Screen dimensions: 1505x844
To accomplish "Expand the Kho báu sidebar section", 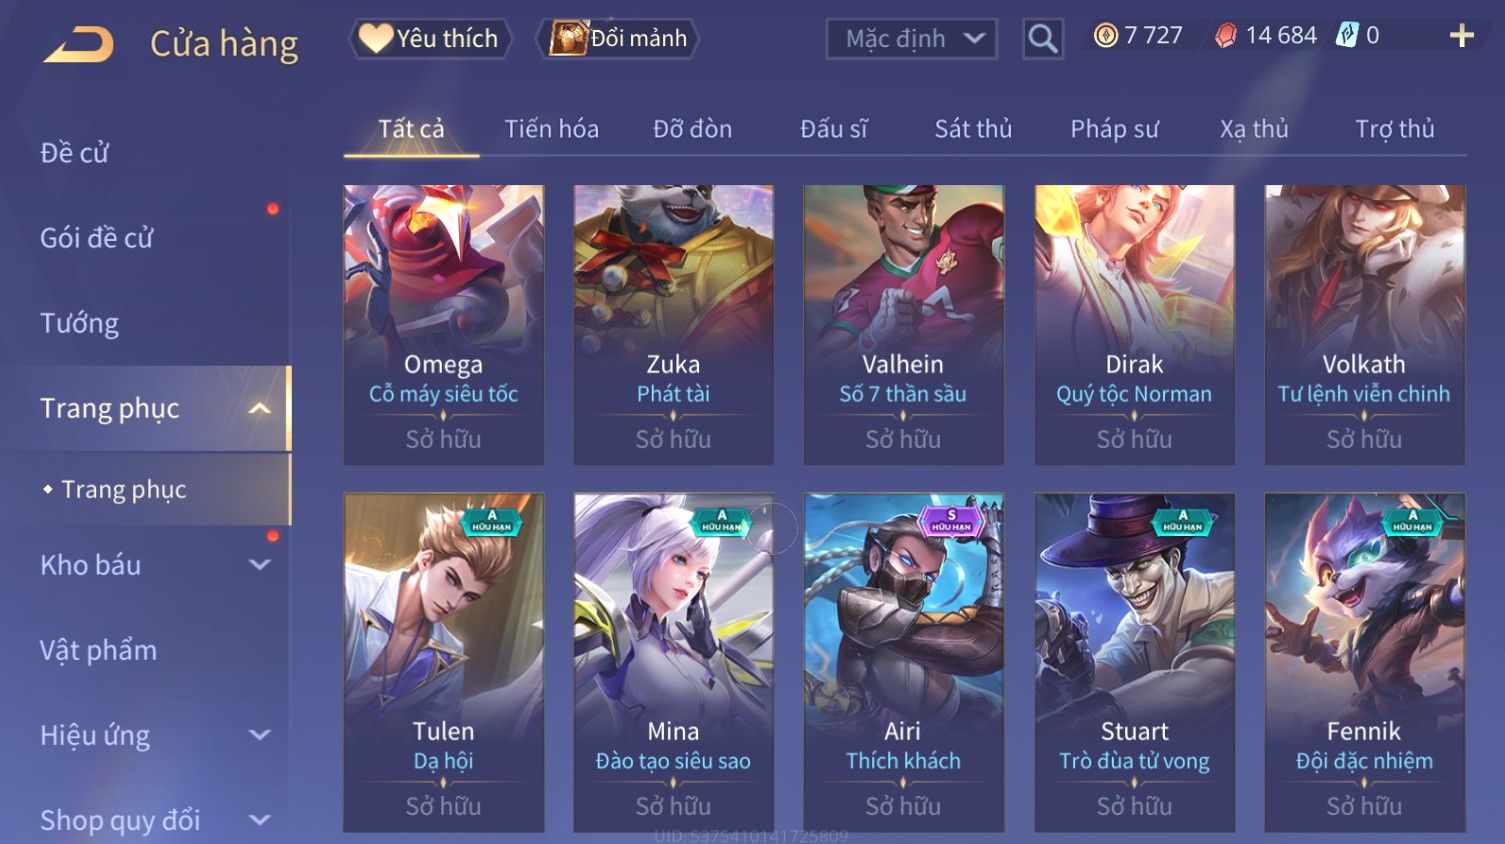I will point(259,565).
